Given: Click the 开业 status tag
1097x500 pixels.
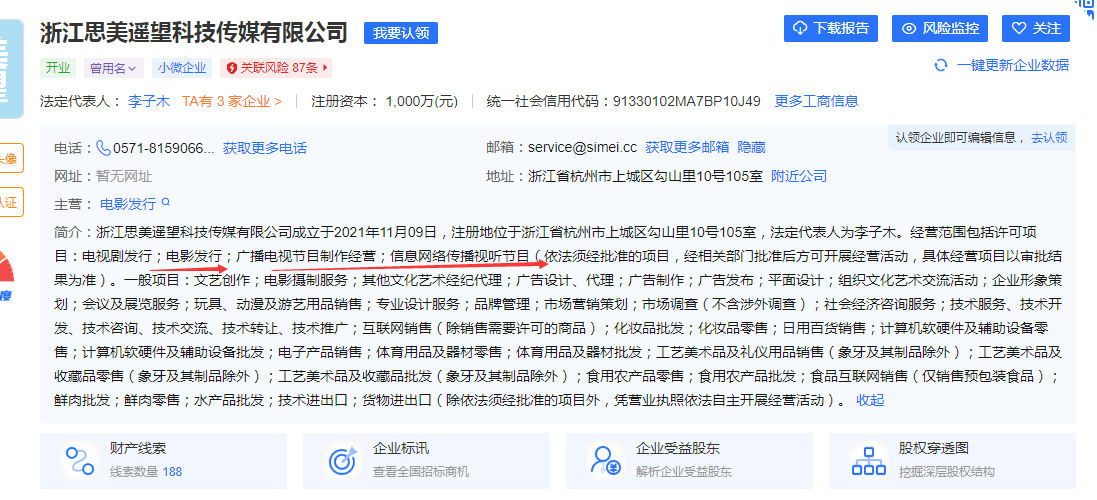Looking at the screenshot, I should tap(58, 68).
